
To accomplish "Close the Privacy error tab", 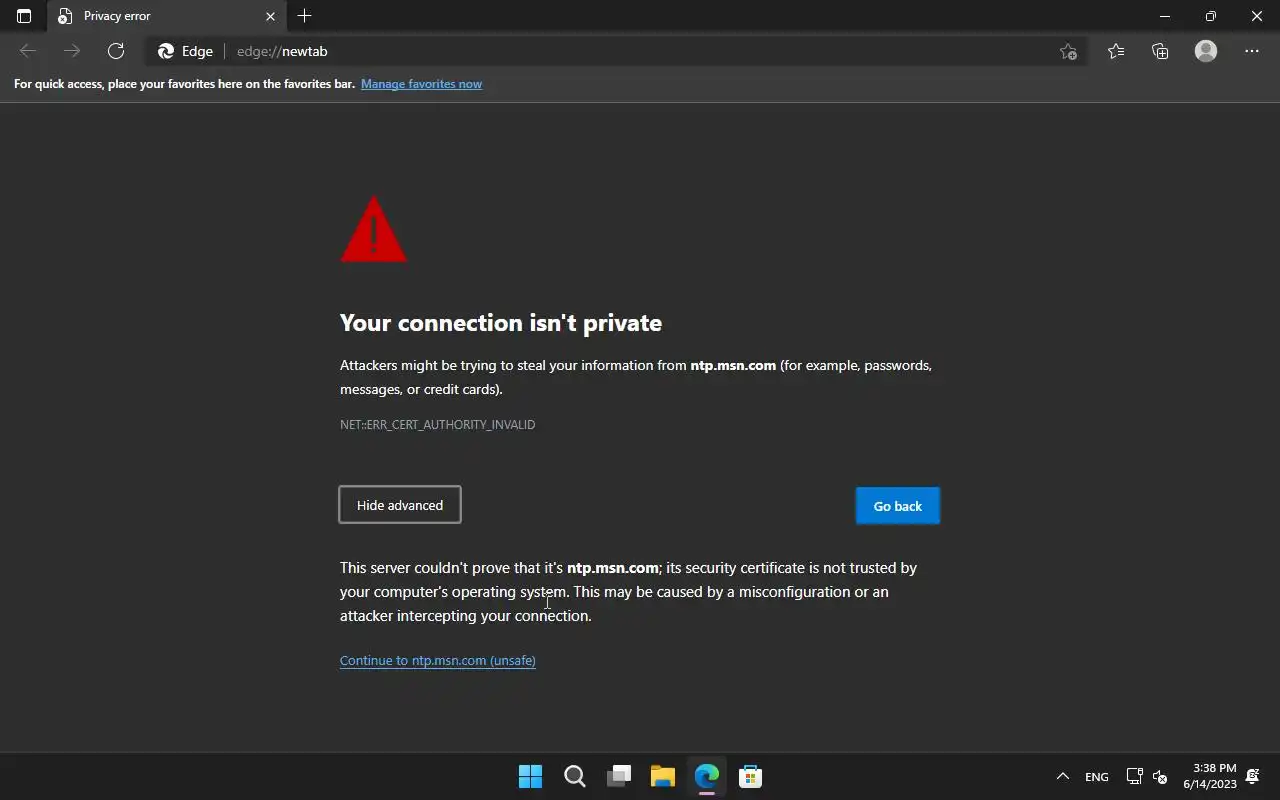I will point(270,16).
